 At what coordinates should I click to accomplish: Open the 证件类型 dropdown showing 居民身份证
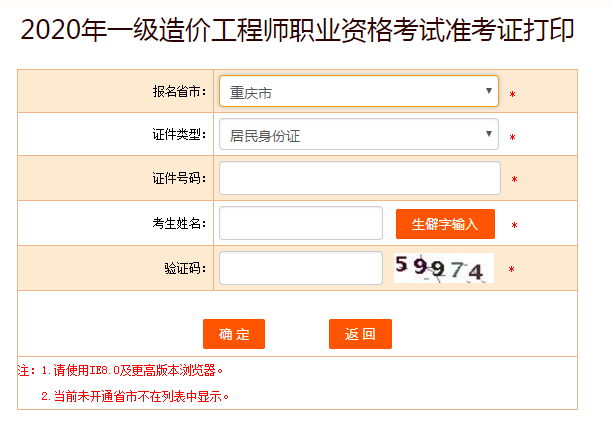pyautogui.click(x=350, y=135)
